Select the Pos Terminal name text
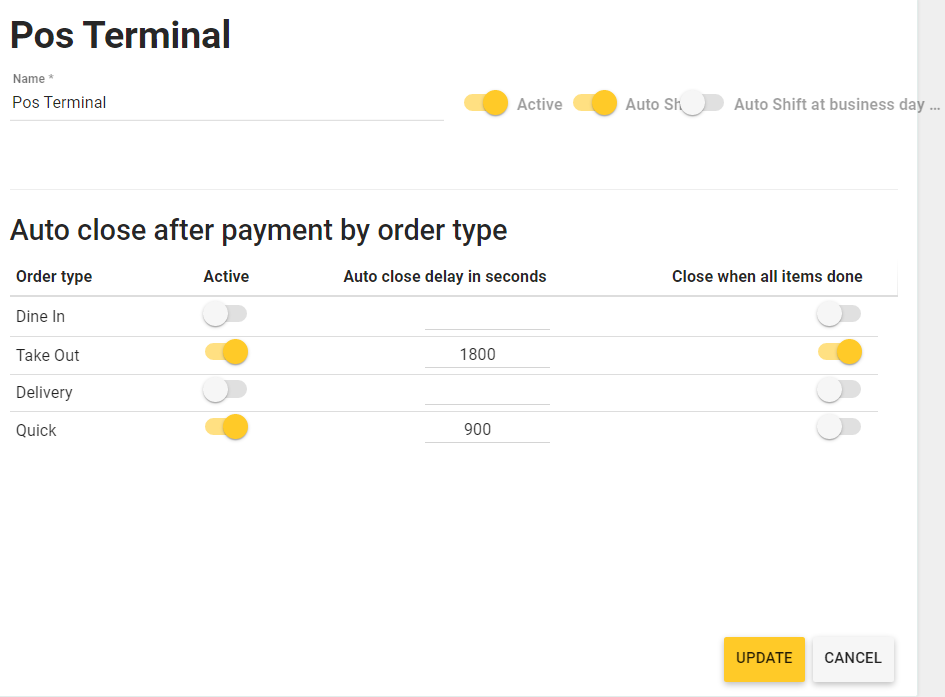Screen dimensions: 945x697 pos(59,102)
